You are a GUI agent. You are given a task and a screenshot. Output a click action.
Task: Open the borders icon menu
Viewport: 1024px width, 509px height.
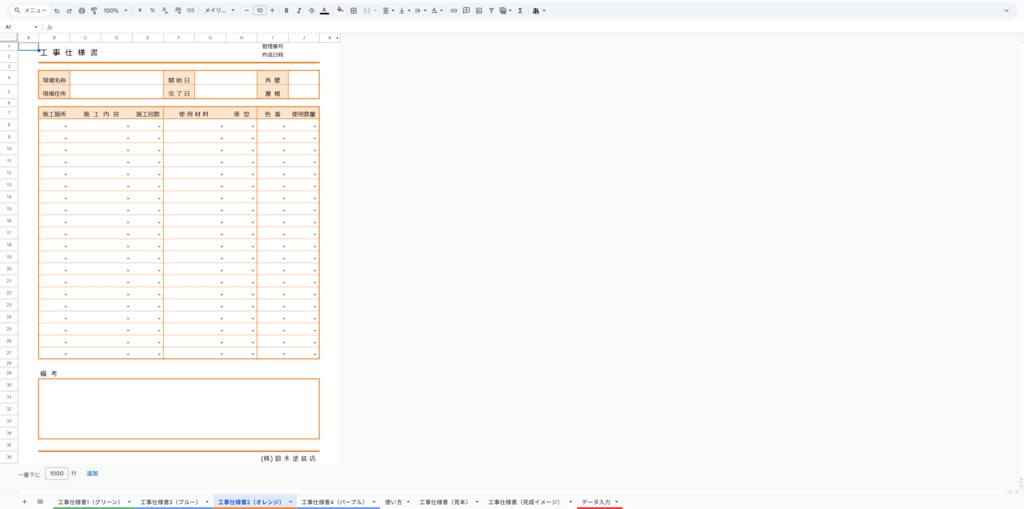[353, 10]
